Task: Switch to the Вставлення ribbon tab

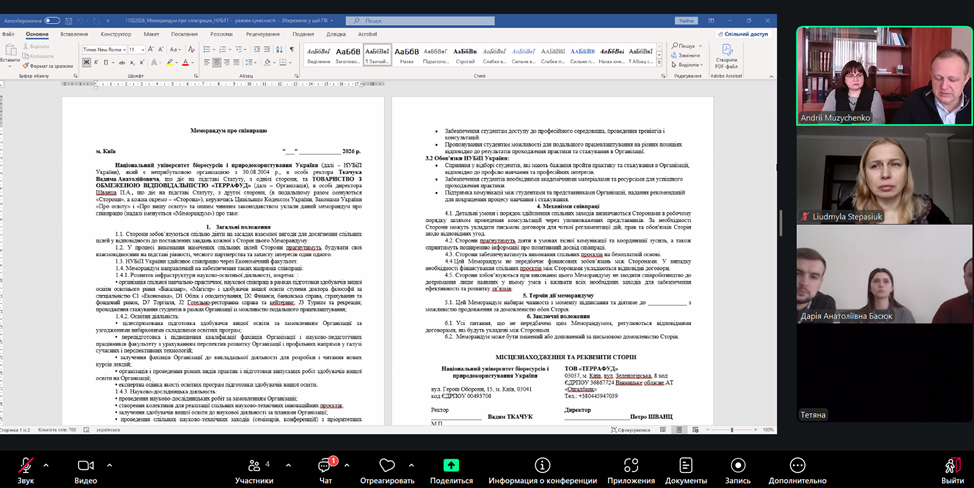Action: coord(74,34)
